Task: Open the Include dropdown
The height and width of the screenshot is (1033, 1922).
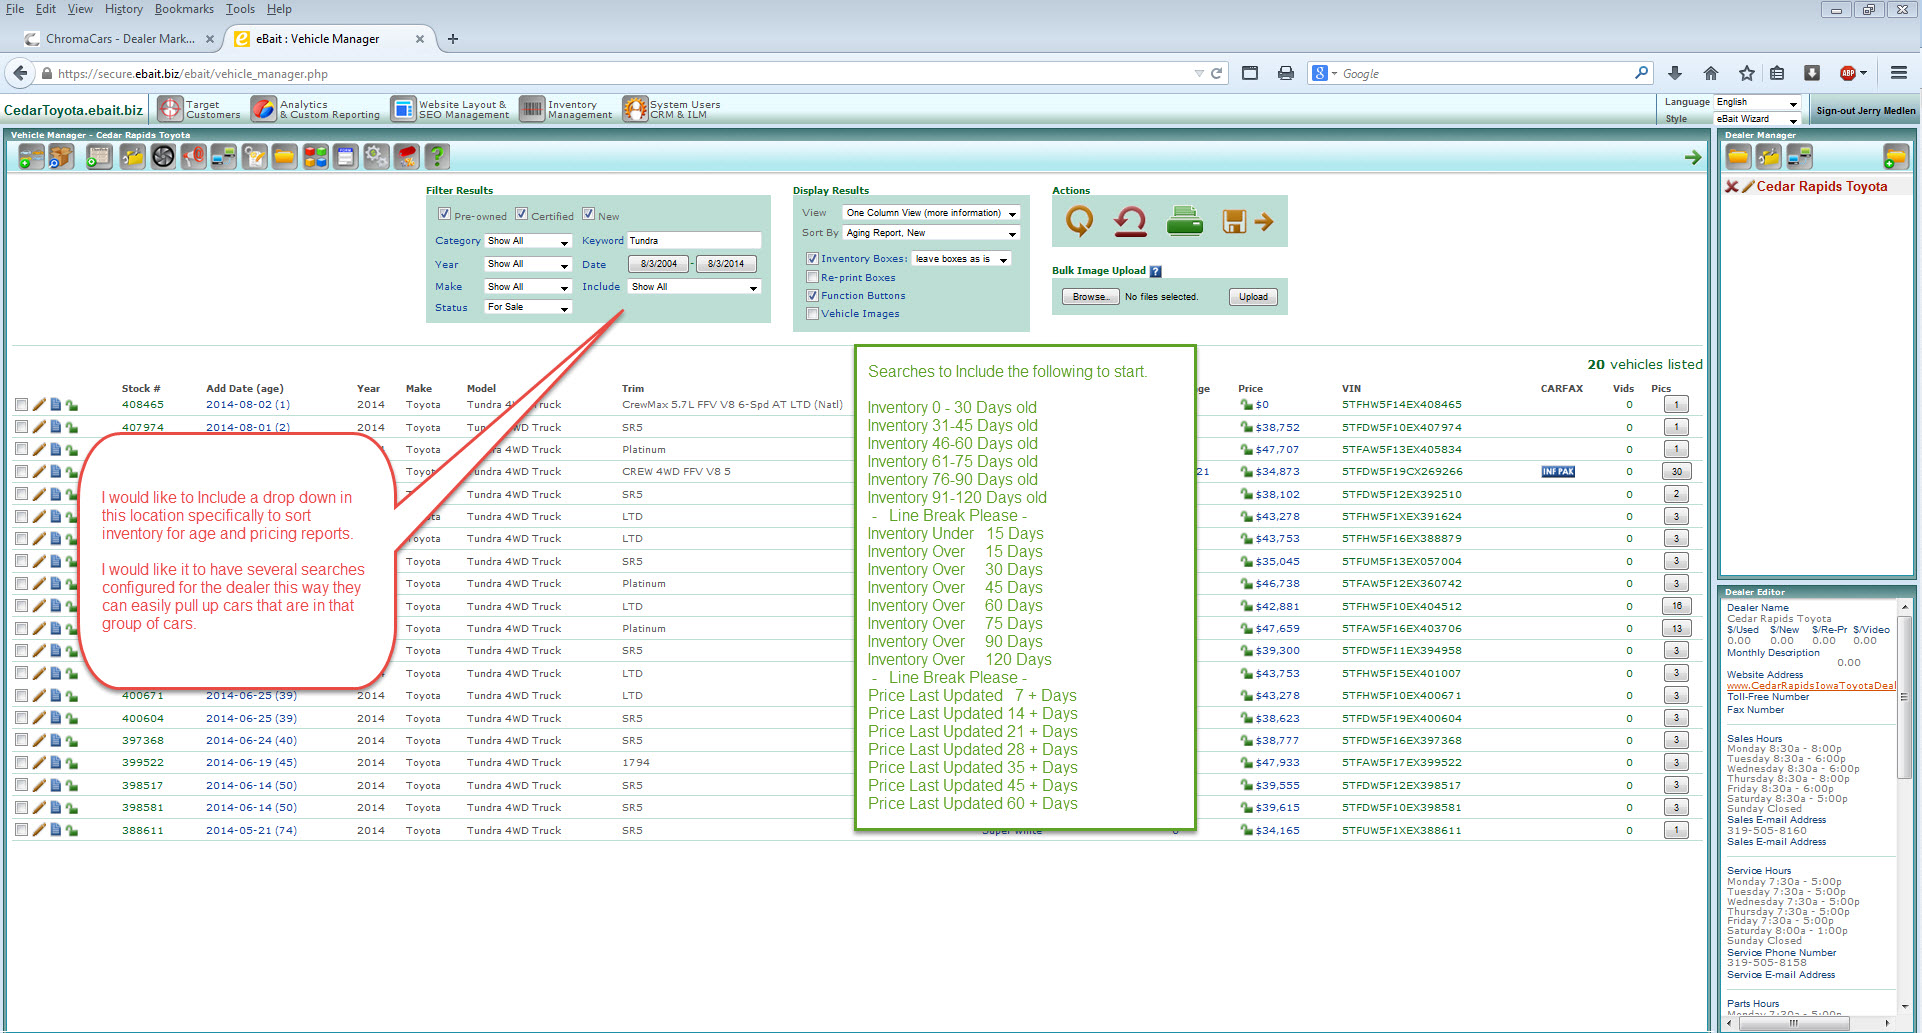Action: pos(694,287)
